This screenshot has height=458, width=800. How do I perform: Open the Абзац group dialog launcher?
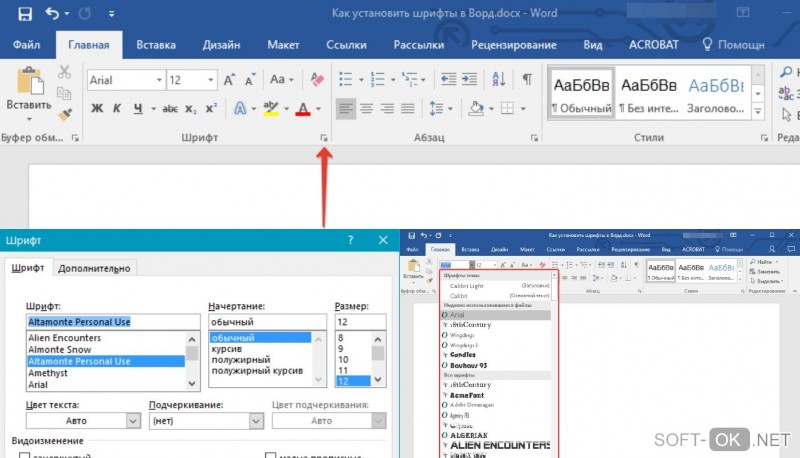pyautogui.click(x=534, y=138)
